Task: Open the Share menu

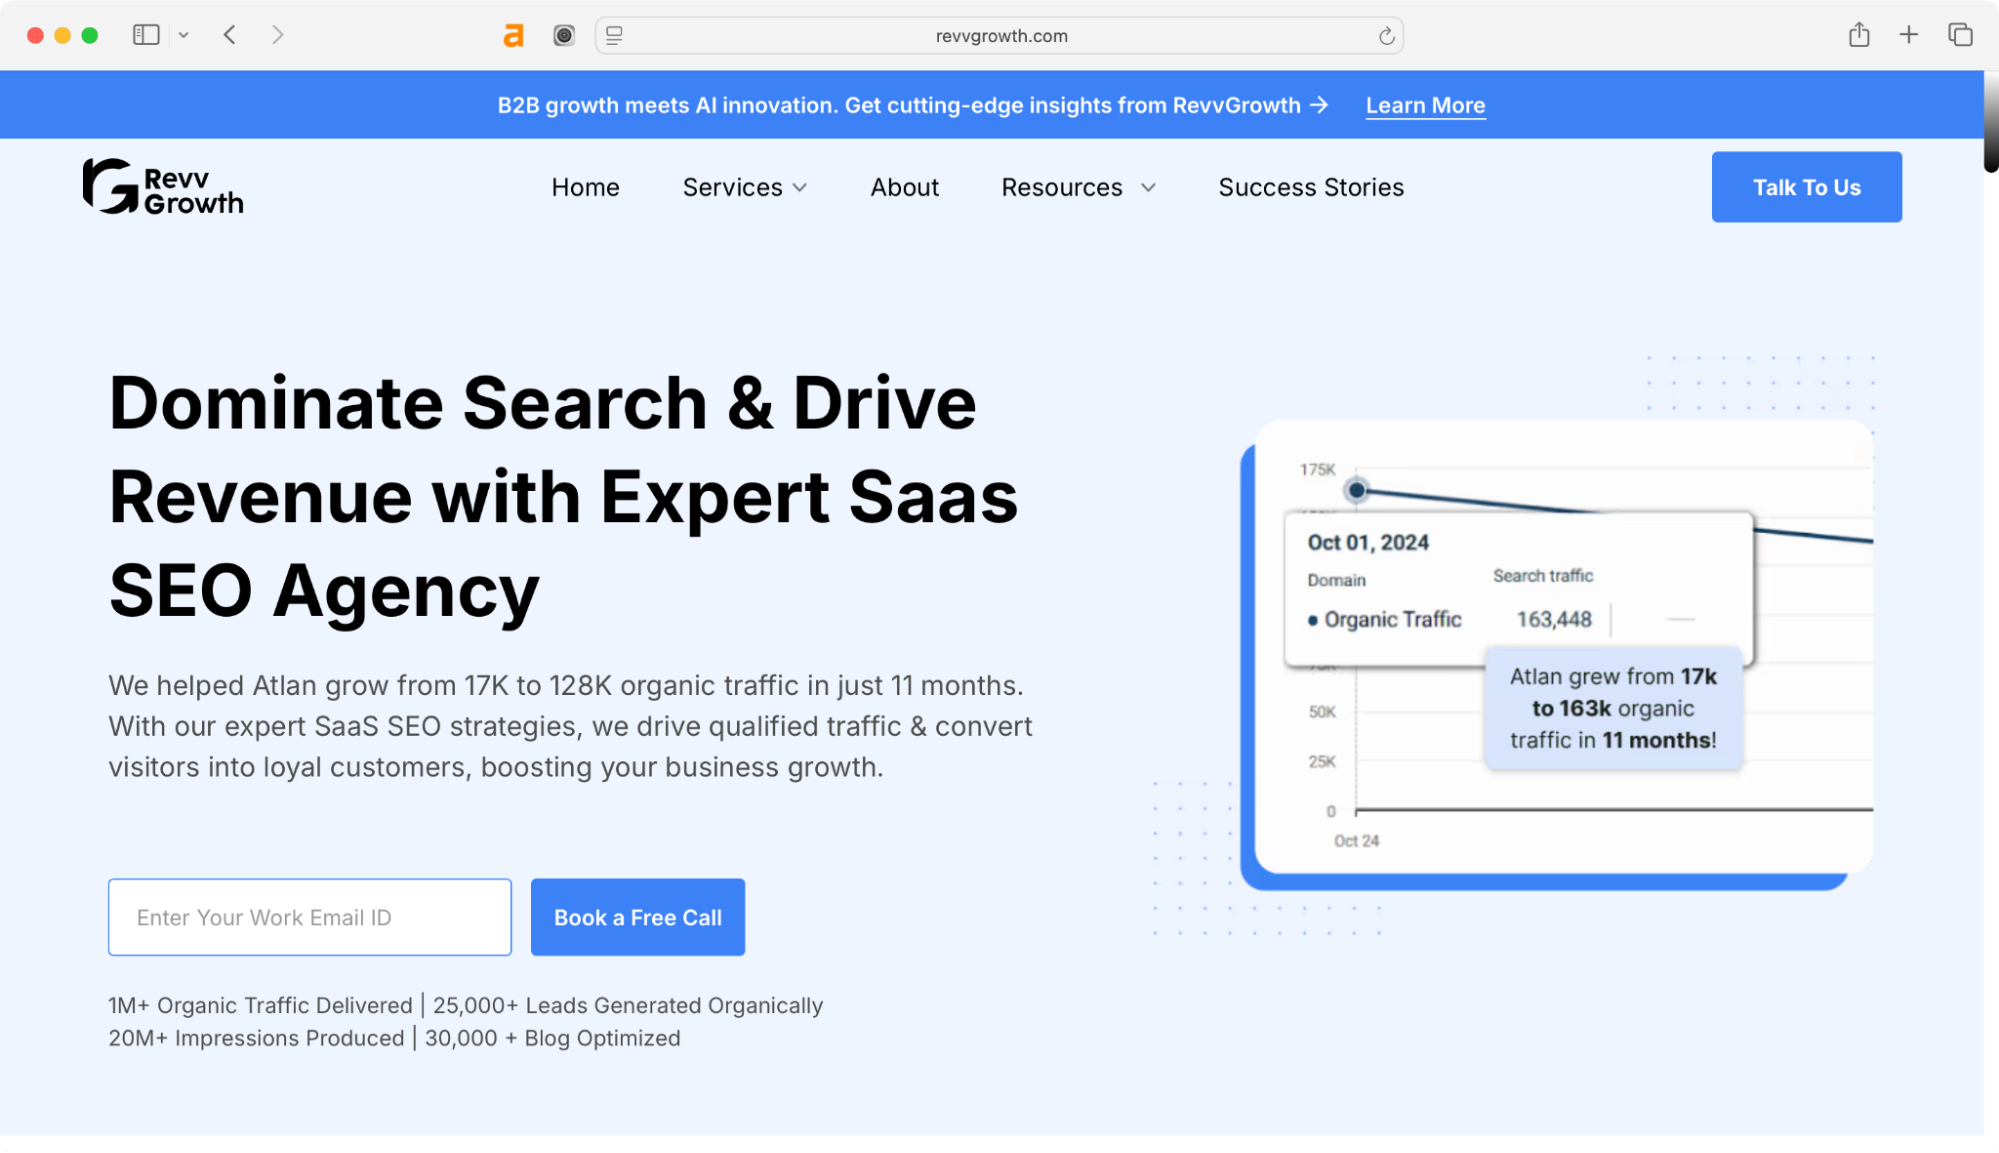Action: pos(1860,34)
